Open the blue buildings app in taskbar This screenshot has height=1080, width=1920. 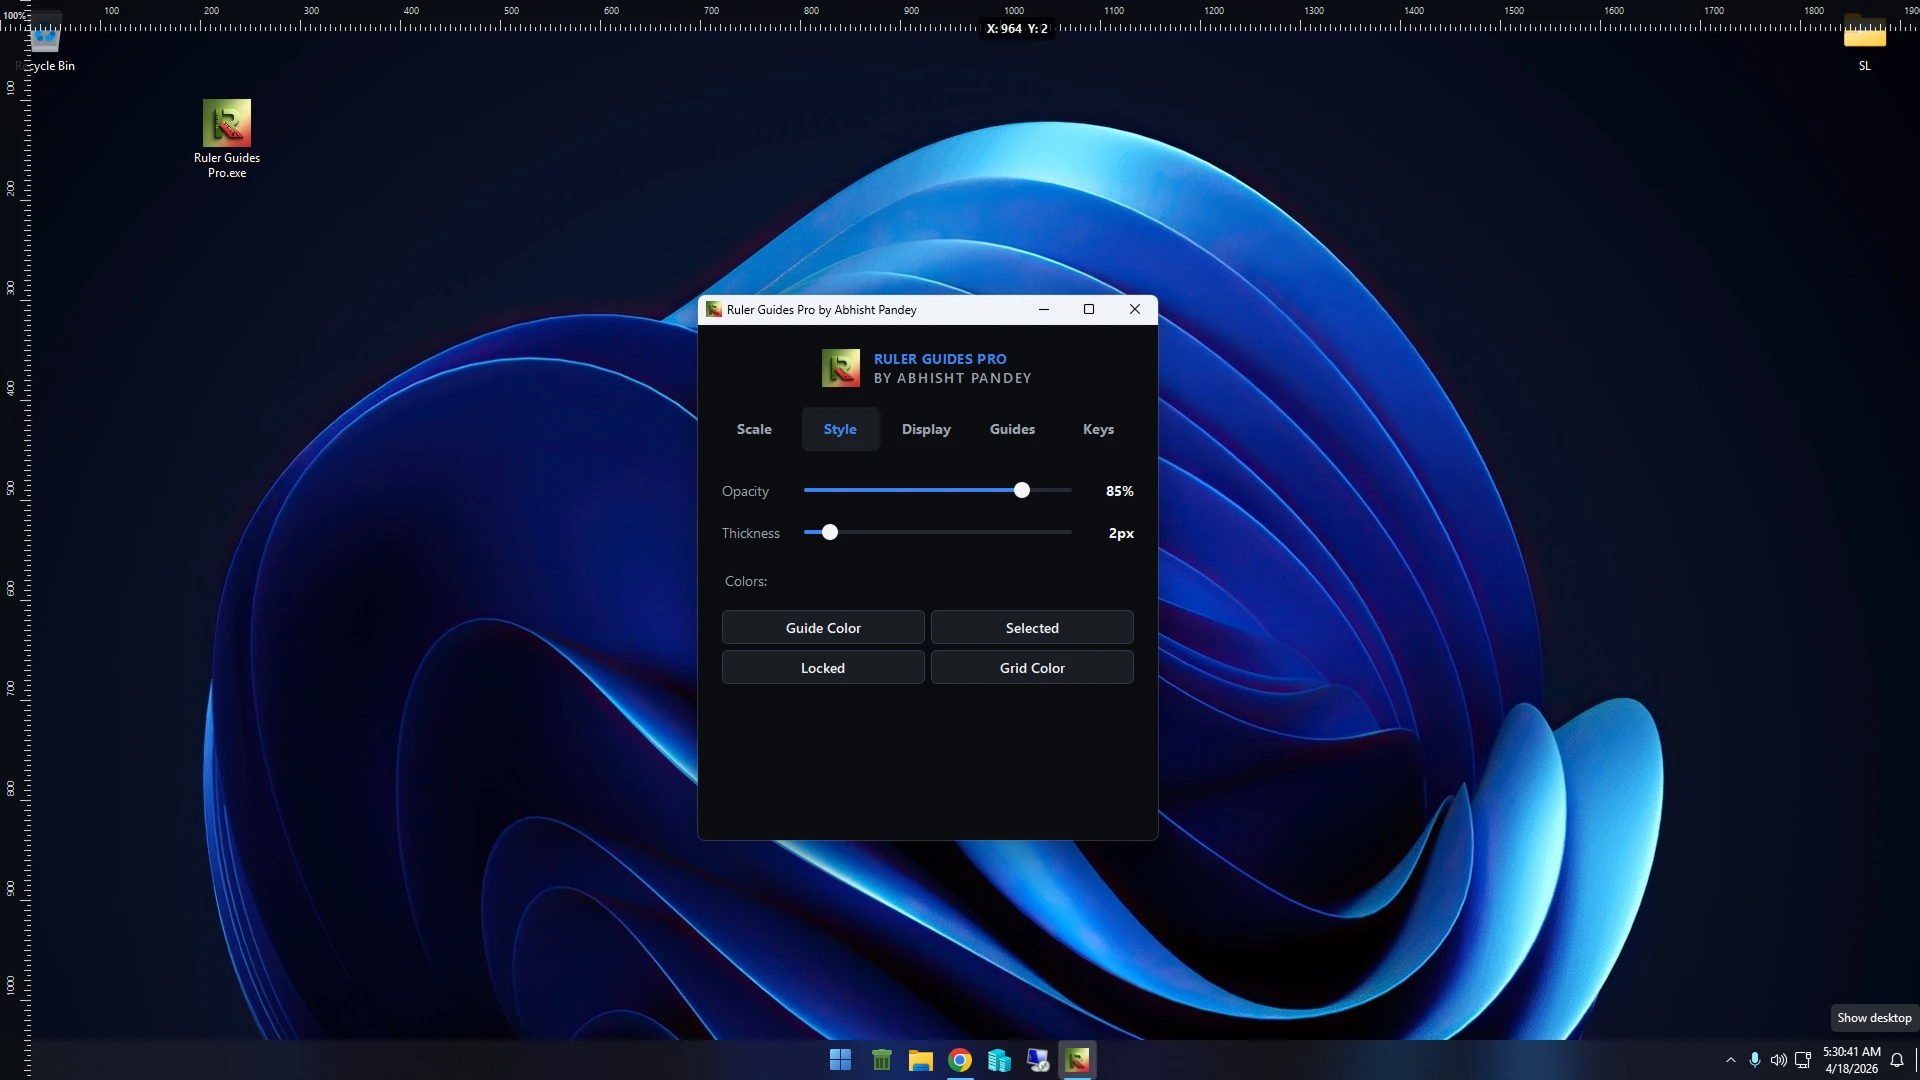point(999,1060)
